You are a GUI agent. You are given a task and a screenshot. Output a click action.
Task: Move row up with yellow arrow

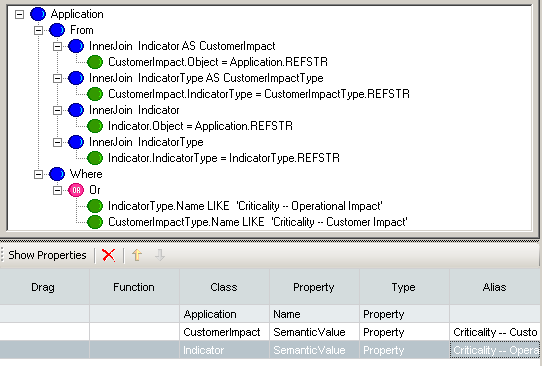pyautogui.click(x=137, y=255)
